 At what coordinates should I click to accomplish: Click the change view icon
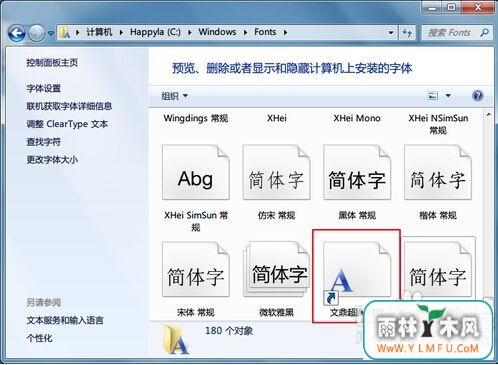pos(433,96)
